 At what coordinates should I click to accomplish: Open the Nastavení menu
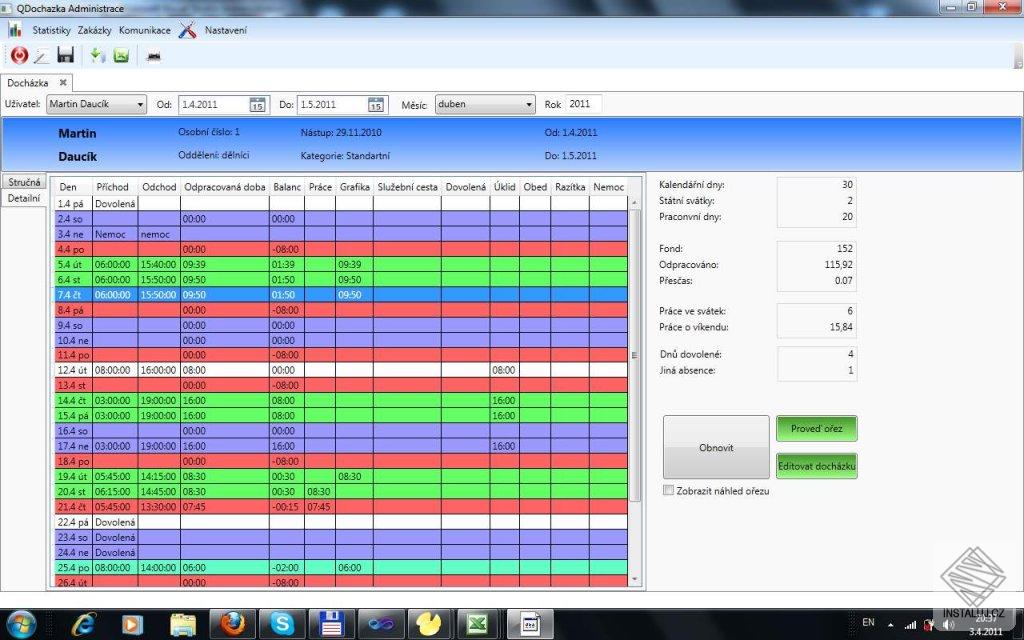coord(225,30)
